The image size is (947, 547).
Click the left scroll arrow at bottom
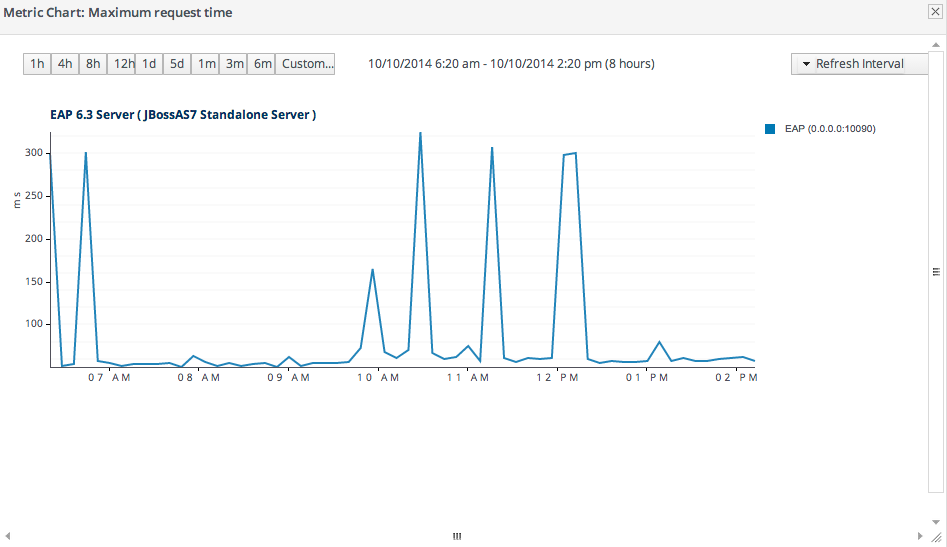9,536
